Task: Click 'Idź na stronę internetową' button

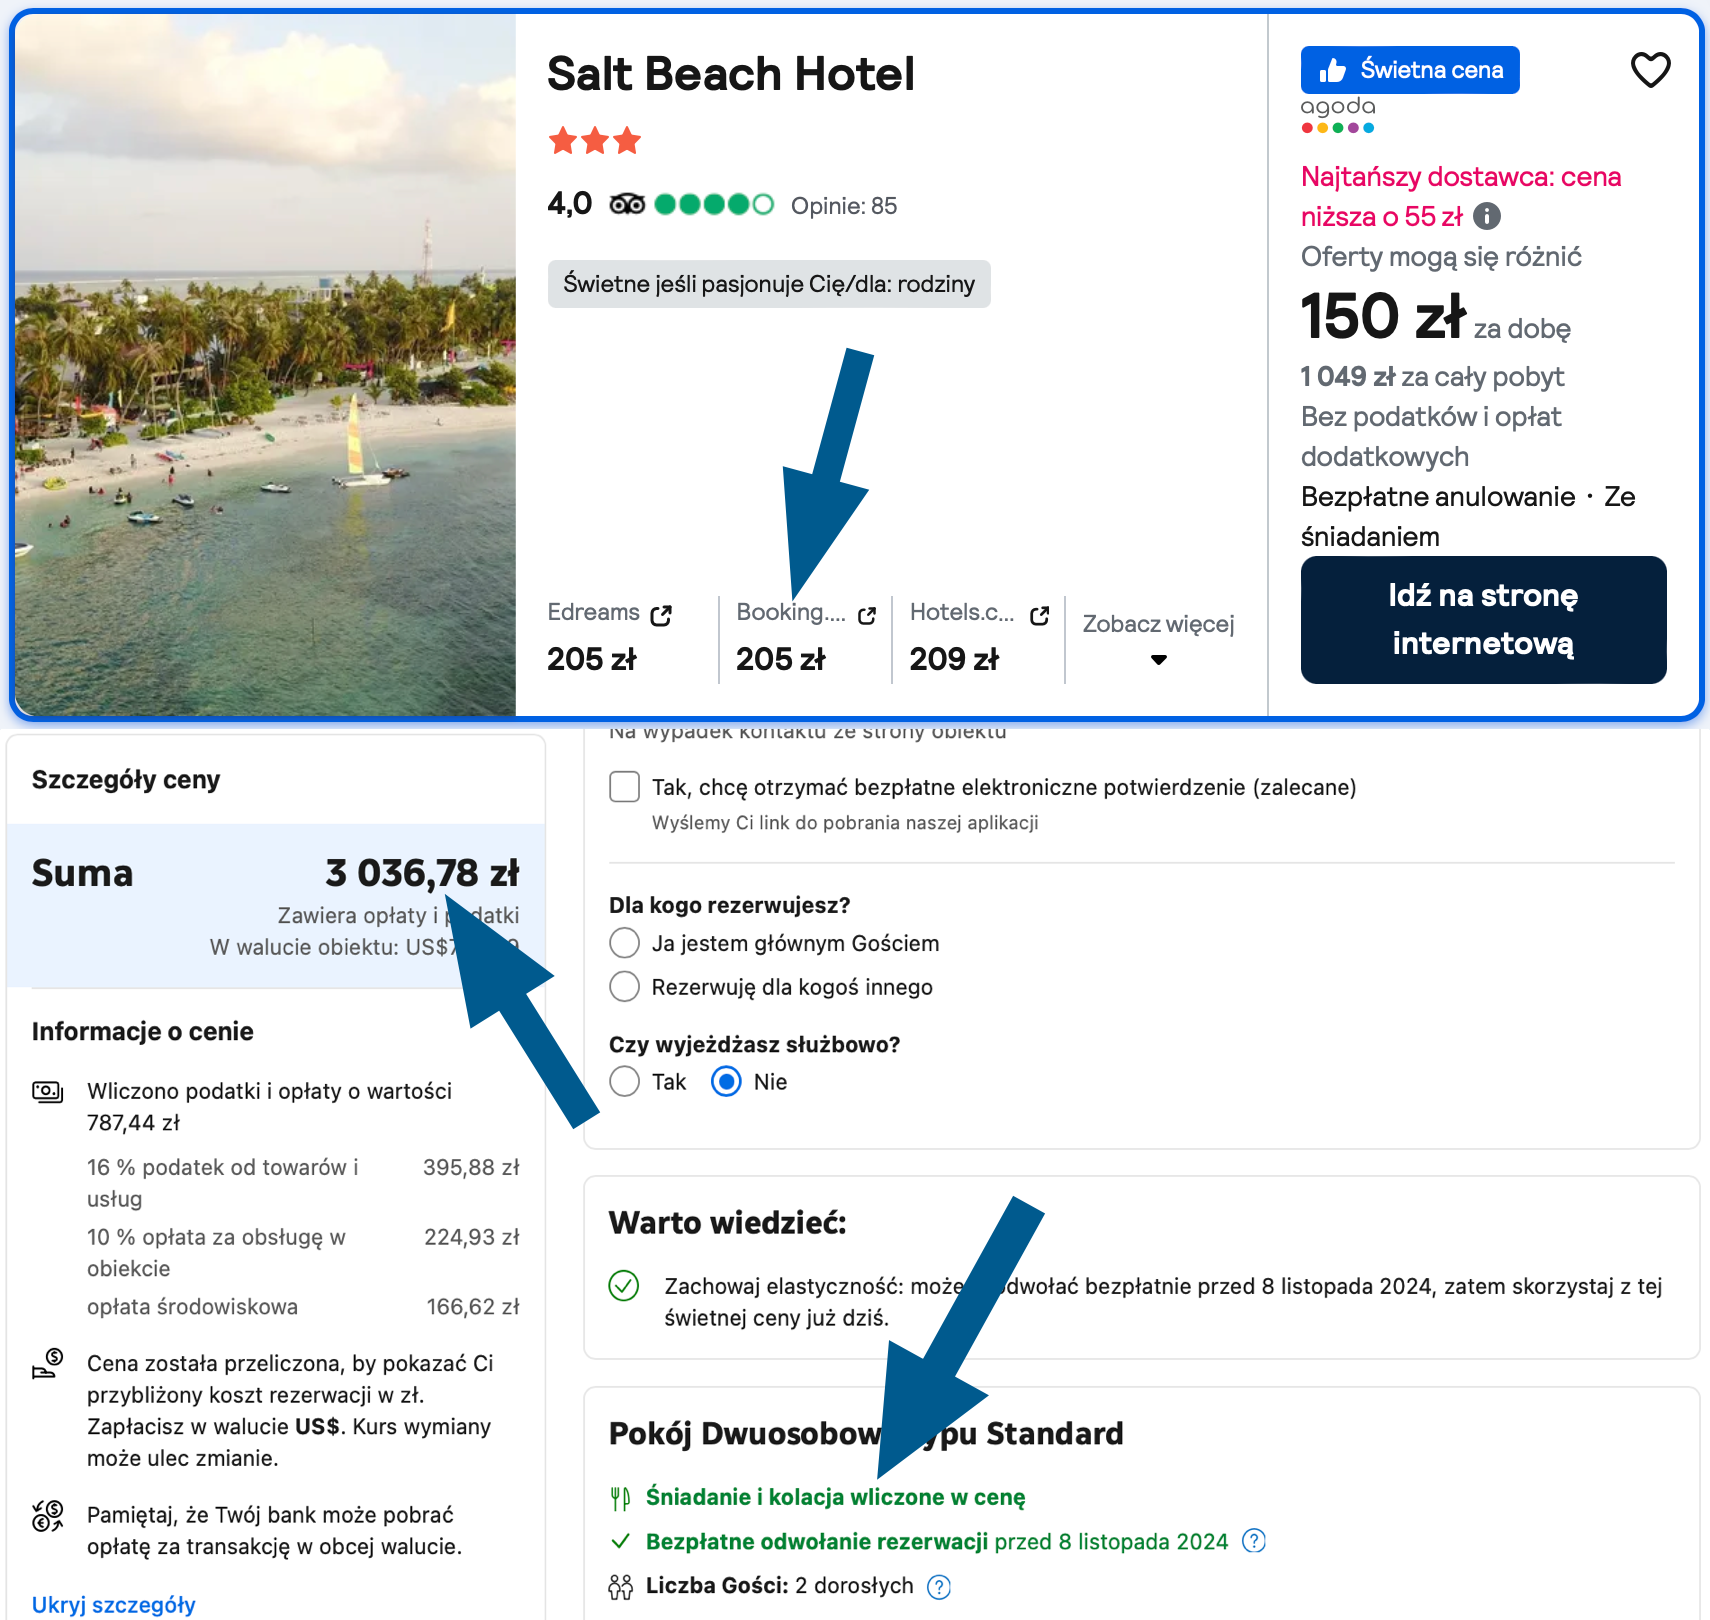Action: (1483, 620)
